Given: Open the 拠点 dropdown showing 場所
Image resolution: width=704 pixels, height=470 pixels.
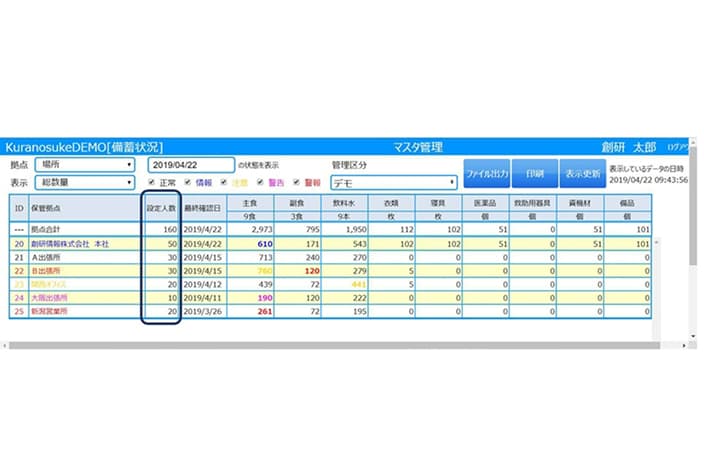Looking at the screenshot, I should pos(84,165).
